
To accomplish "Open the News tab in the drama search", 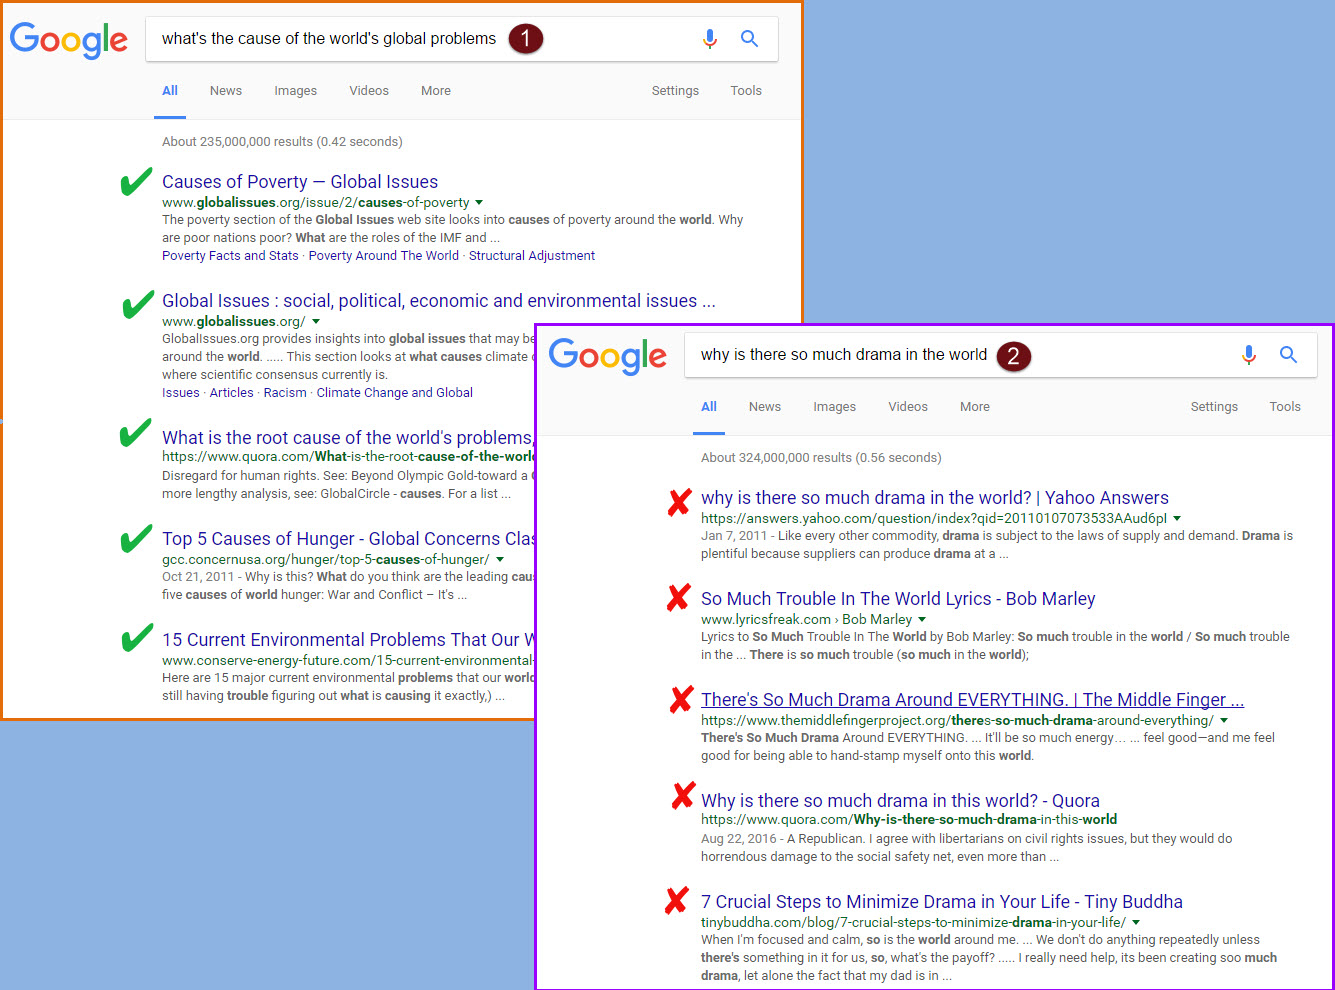I will click(x=764, y=407).
